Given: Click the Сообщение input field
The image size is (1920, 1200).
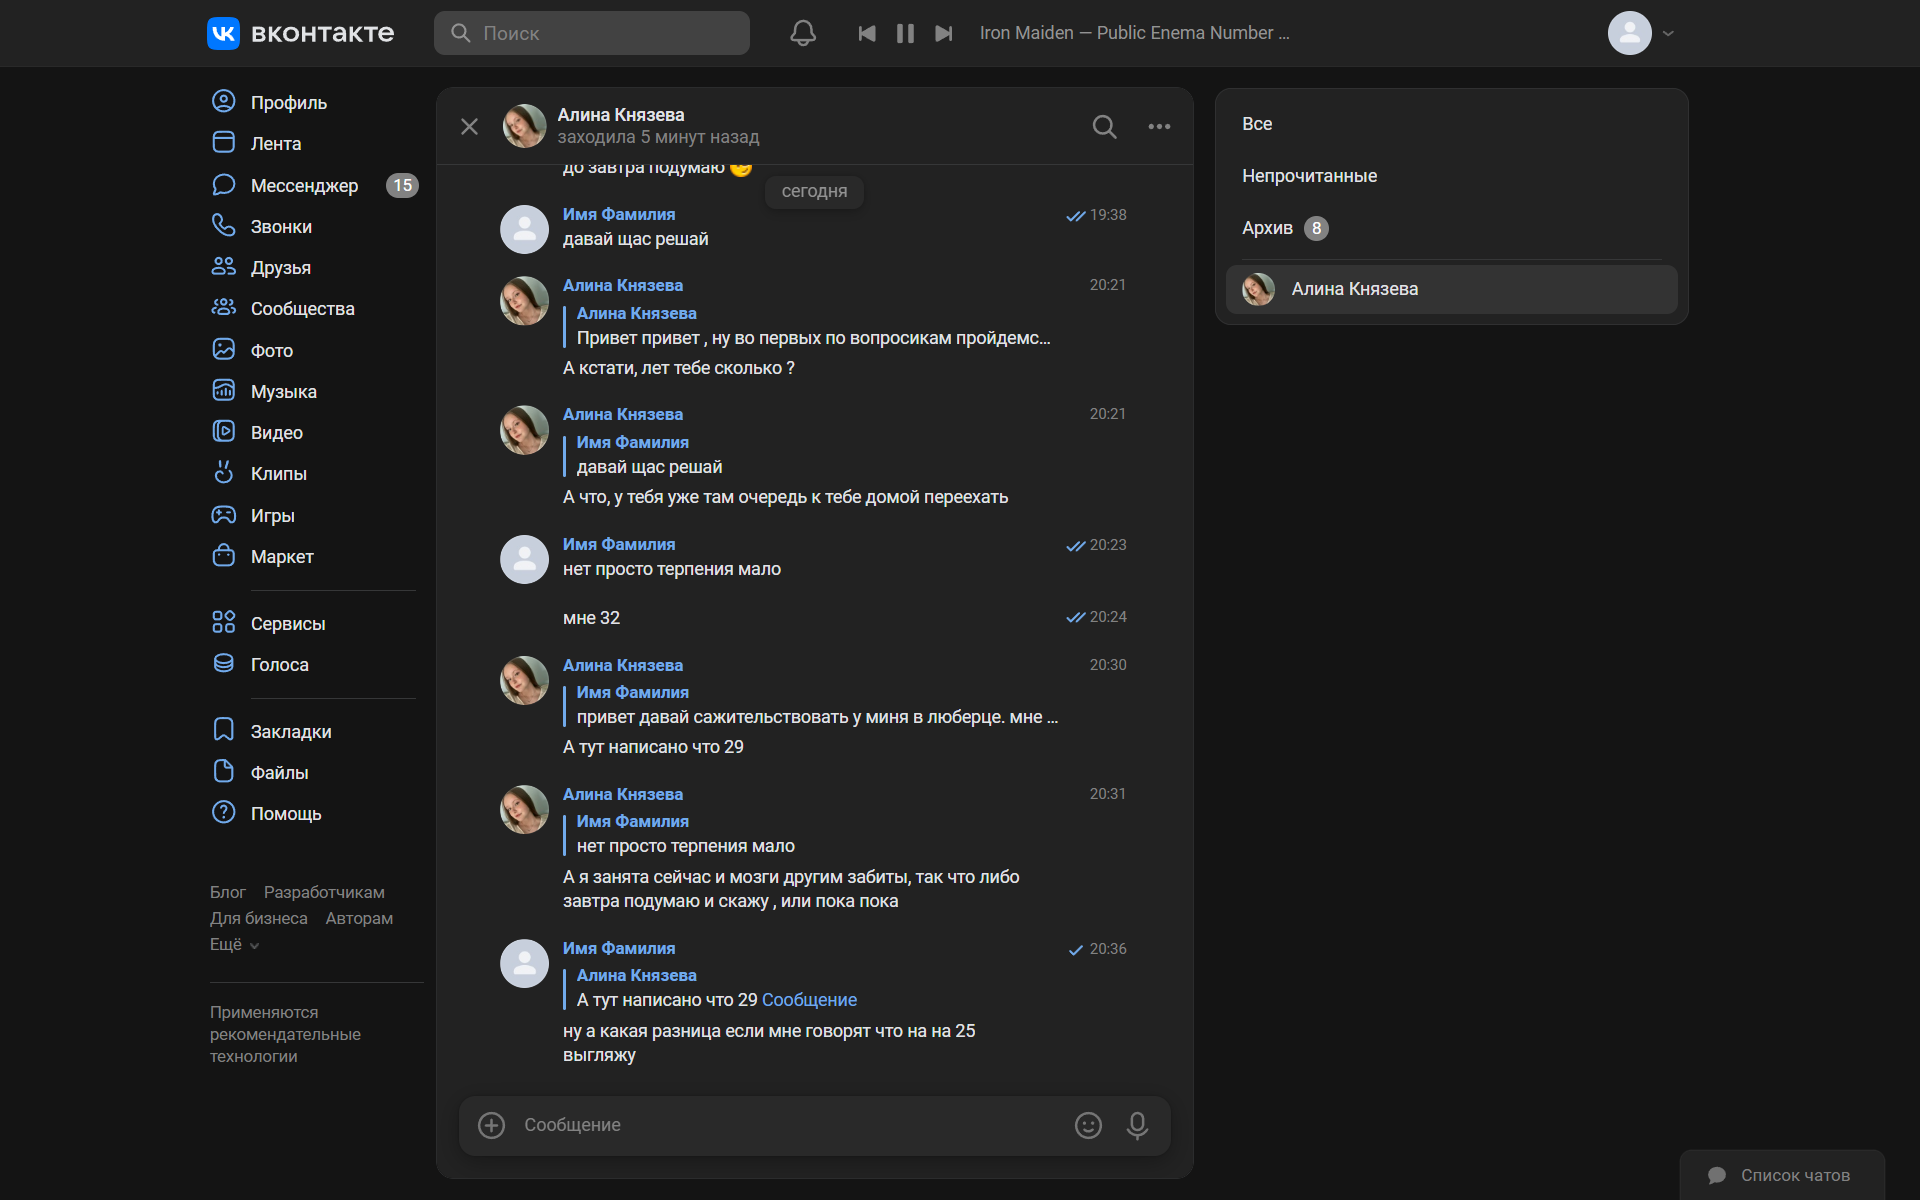Looking at the screenshot, I should point(780,1125).
